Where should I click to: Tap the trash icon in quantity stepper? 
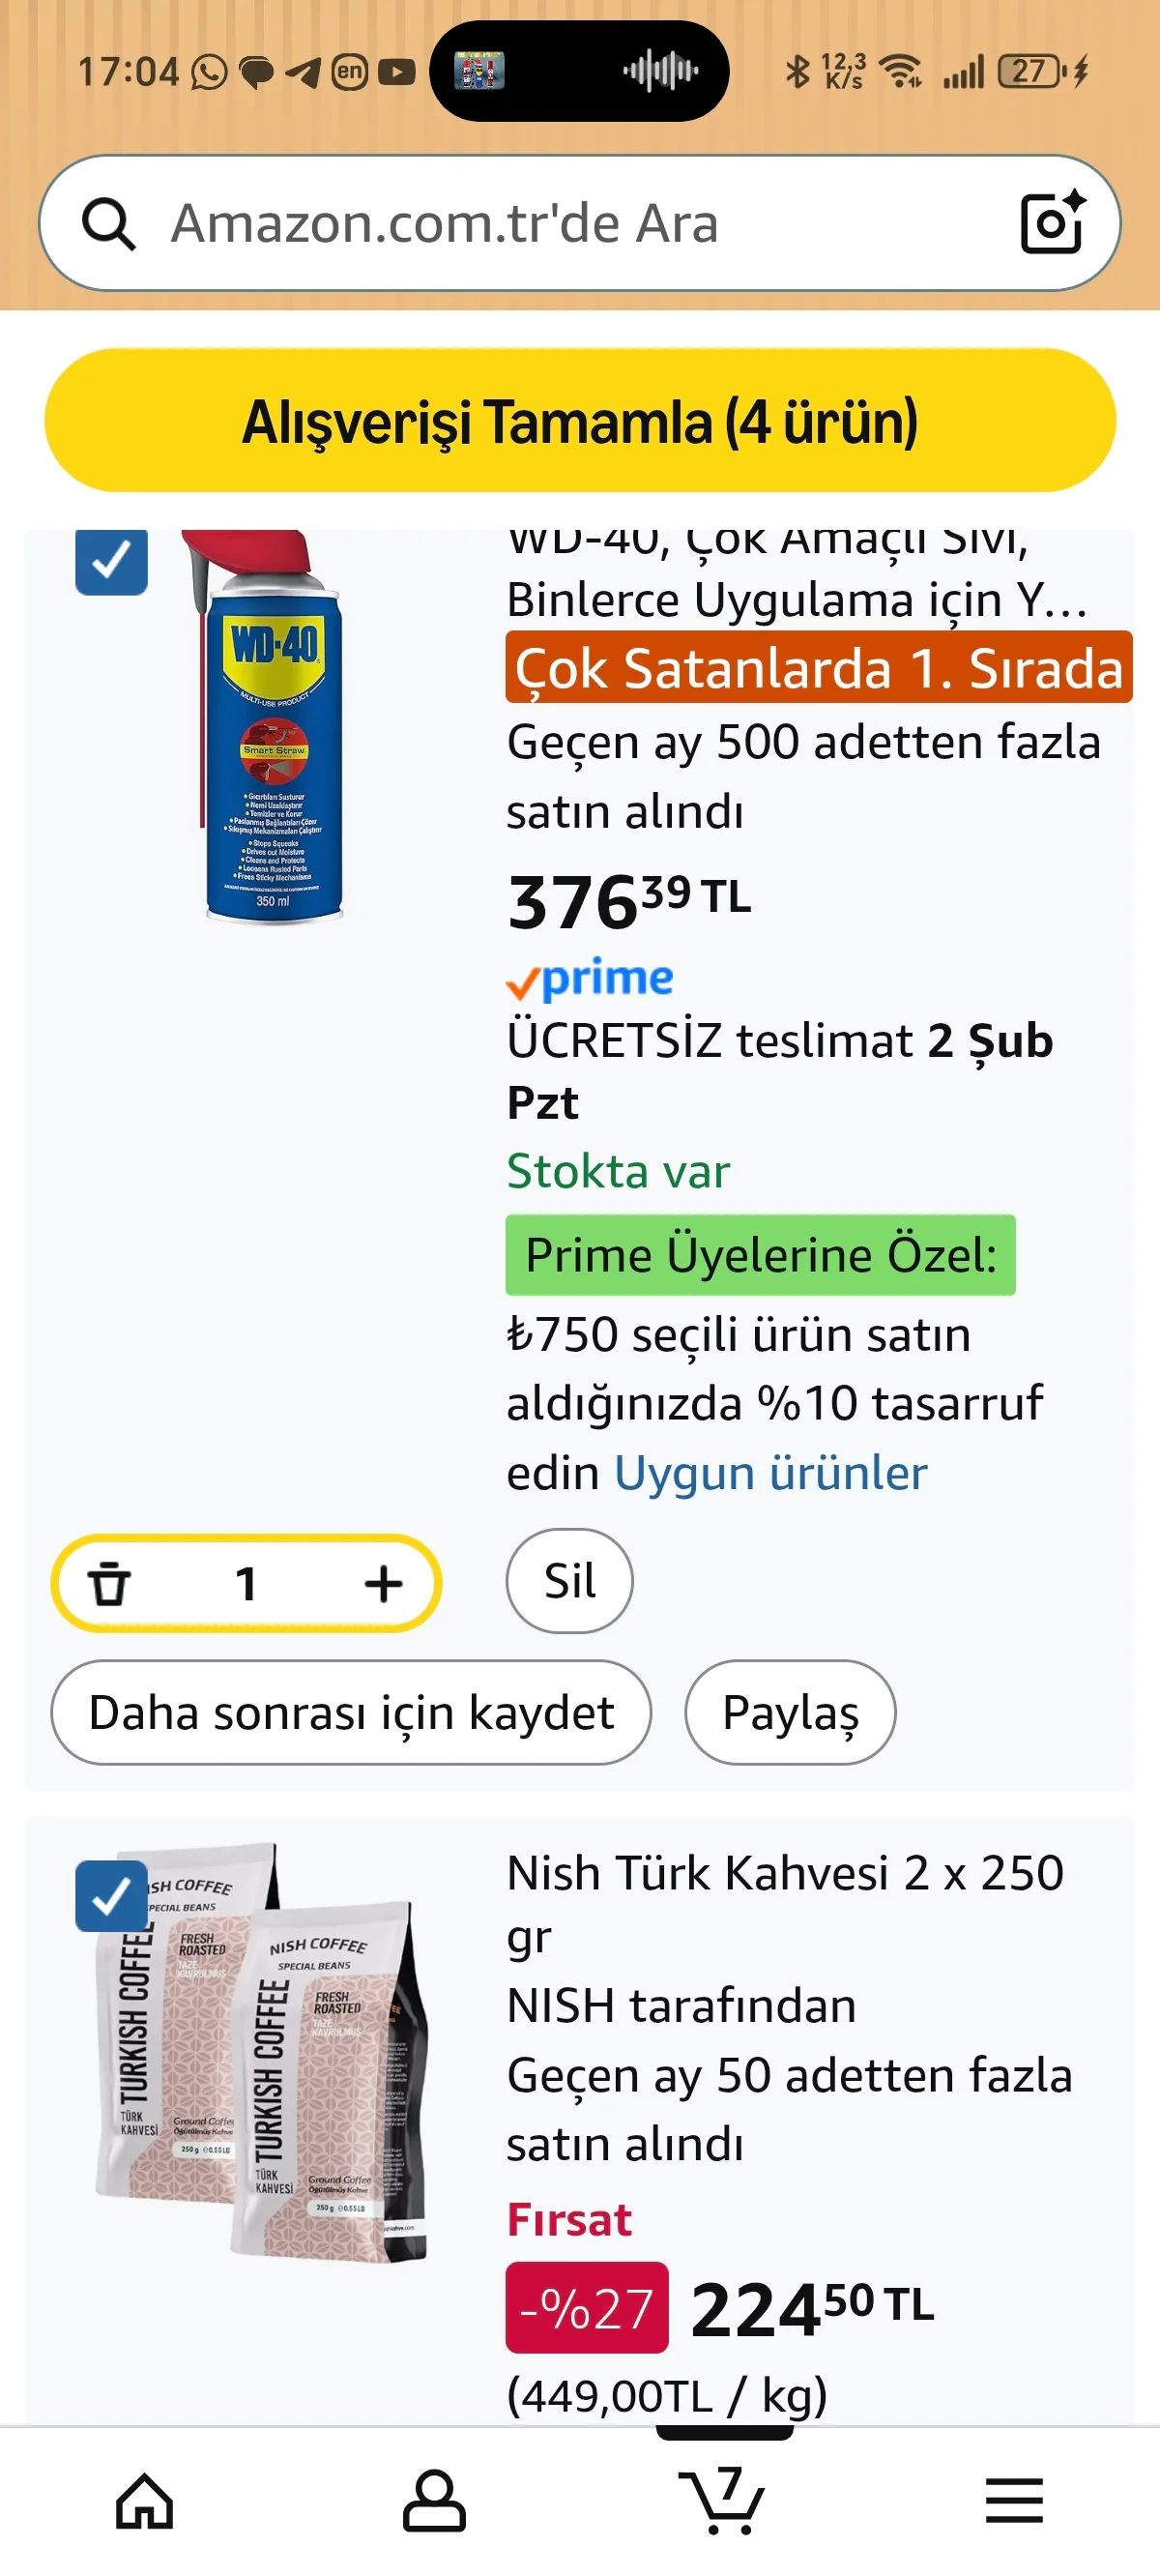click(x=110, y=1583)
